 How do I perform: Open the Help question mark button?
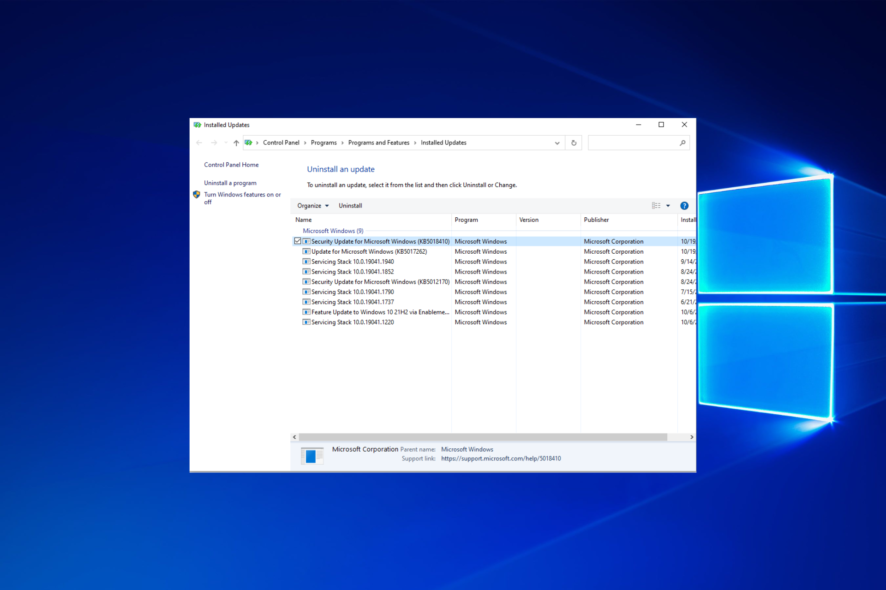[x=684, y=206]
